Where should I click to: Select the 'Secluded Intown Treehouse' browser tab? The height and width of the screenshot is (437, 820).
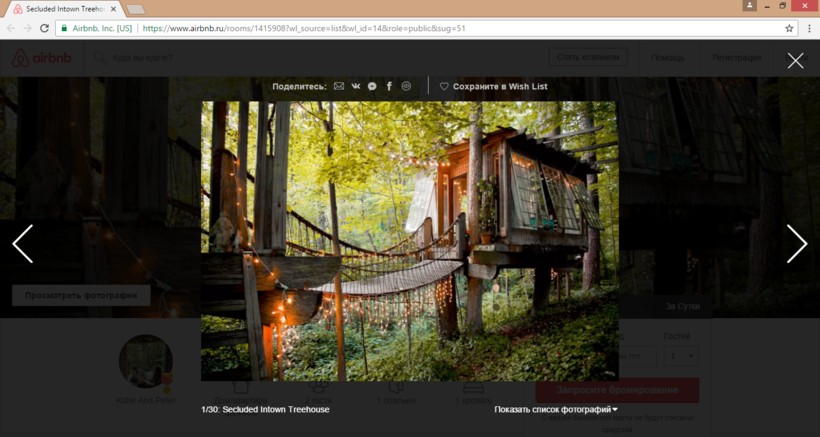(65, 9)
